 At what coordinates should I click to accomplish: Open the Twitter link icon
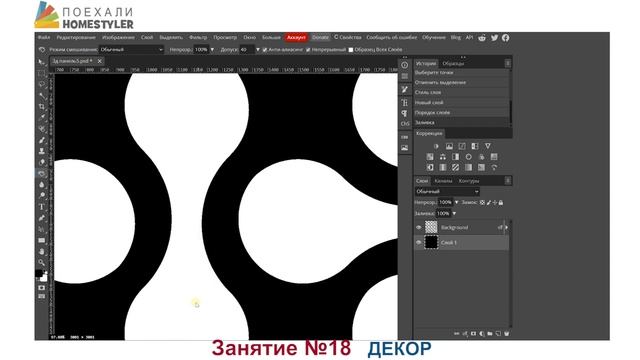click(x=494, y=38)
